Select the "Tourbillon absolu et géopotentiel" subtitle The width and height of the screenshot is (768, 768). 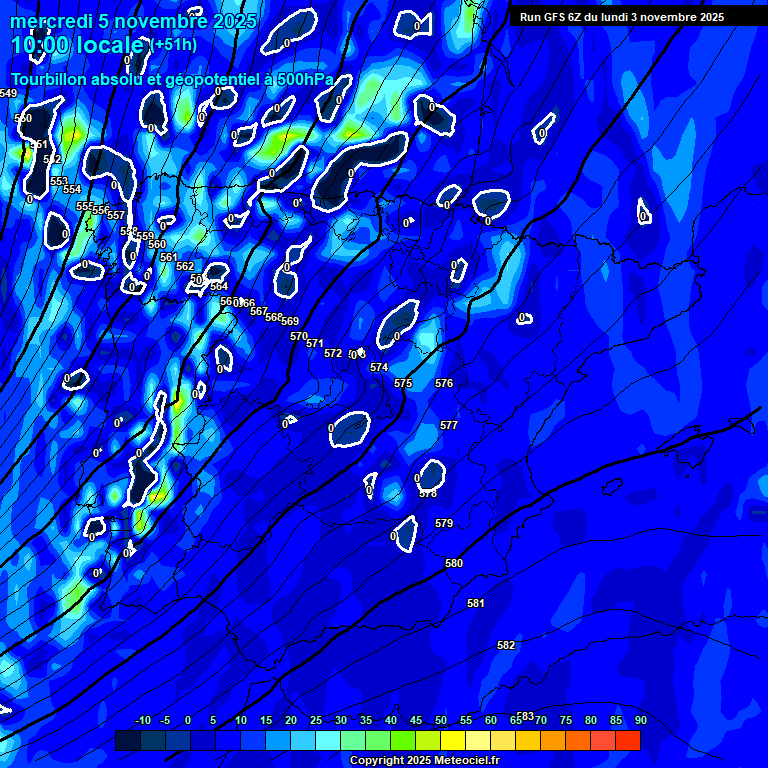(x=171, y=79)
